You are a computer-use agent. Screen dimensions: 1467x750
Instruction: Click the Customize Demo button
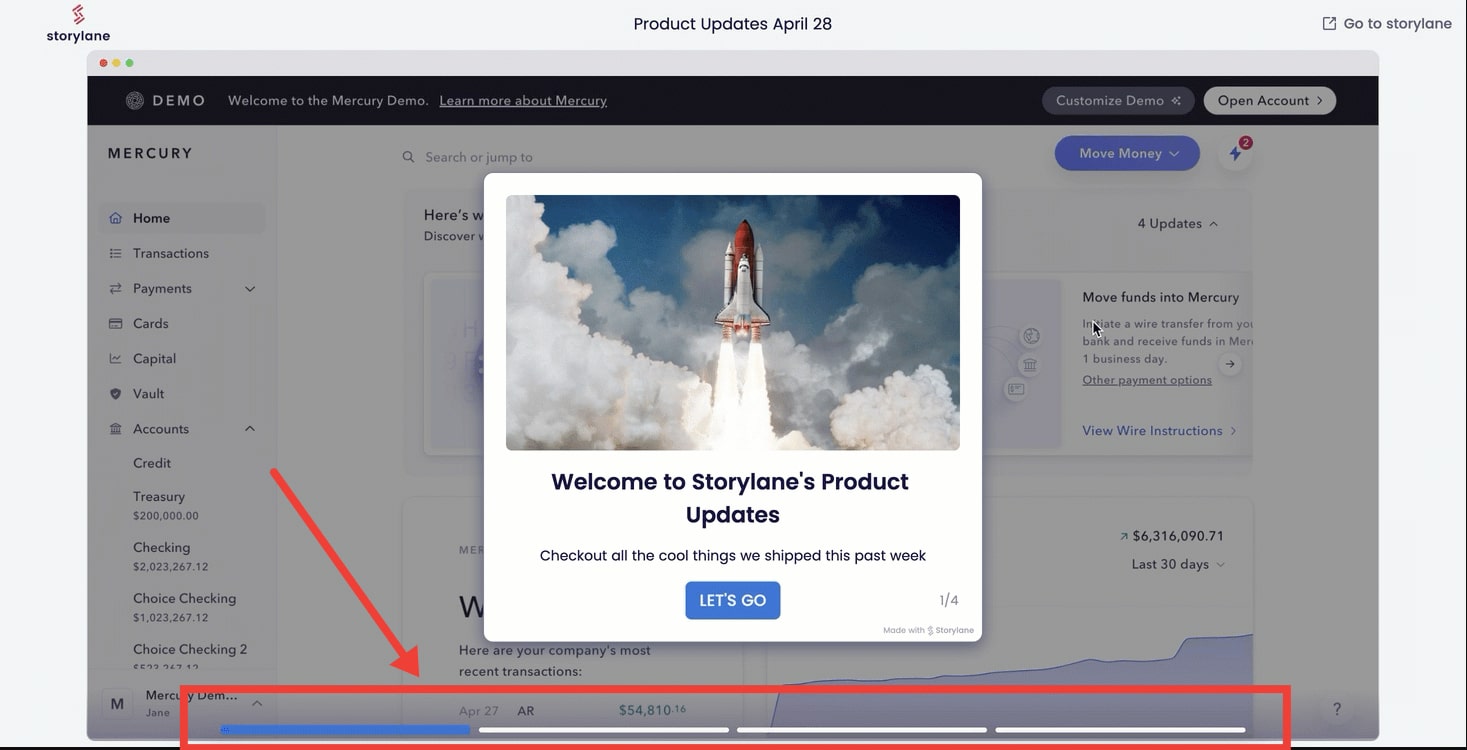pyautogui.click(x=1118, y=101)
